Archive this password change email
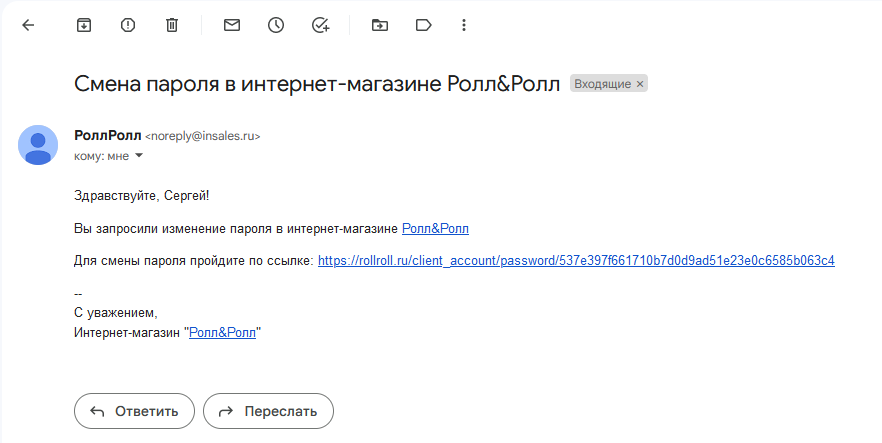Screen dimensions: 882x443 coord(84,26)
